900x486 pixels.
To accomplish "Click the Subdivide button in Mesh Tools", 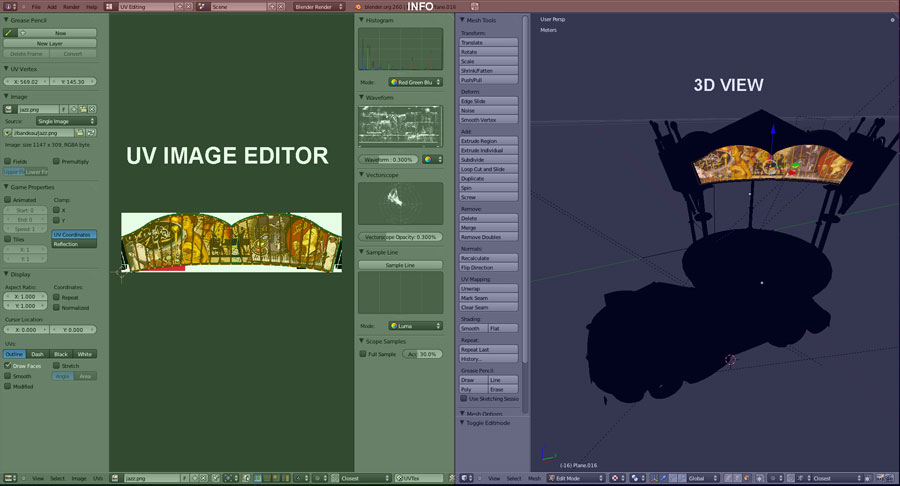I will click(x=489, y=160).
